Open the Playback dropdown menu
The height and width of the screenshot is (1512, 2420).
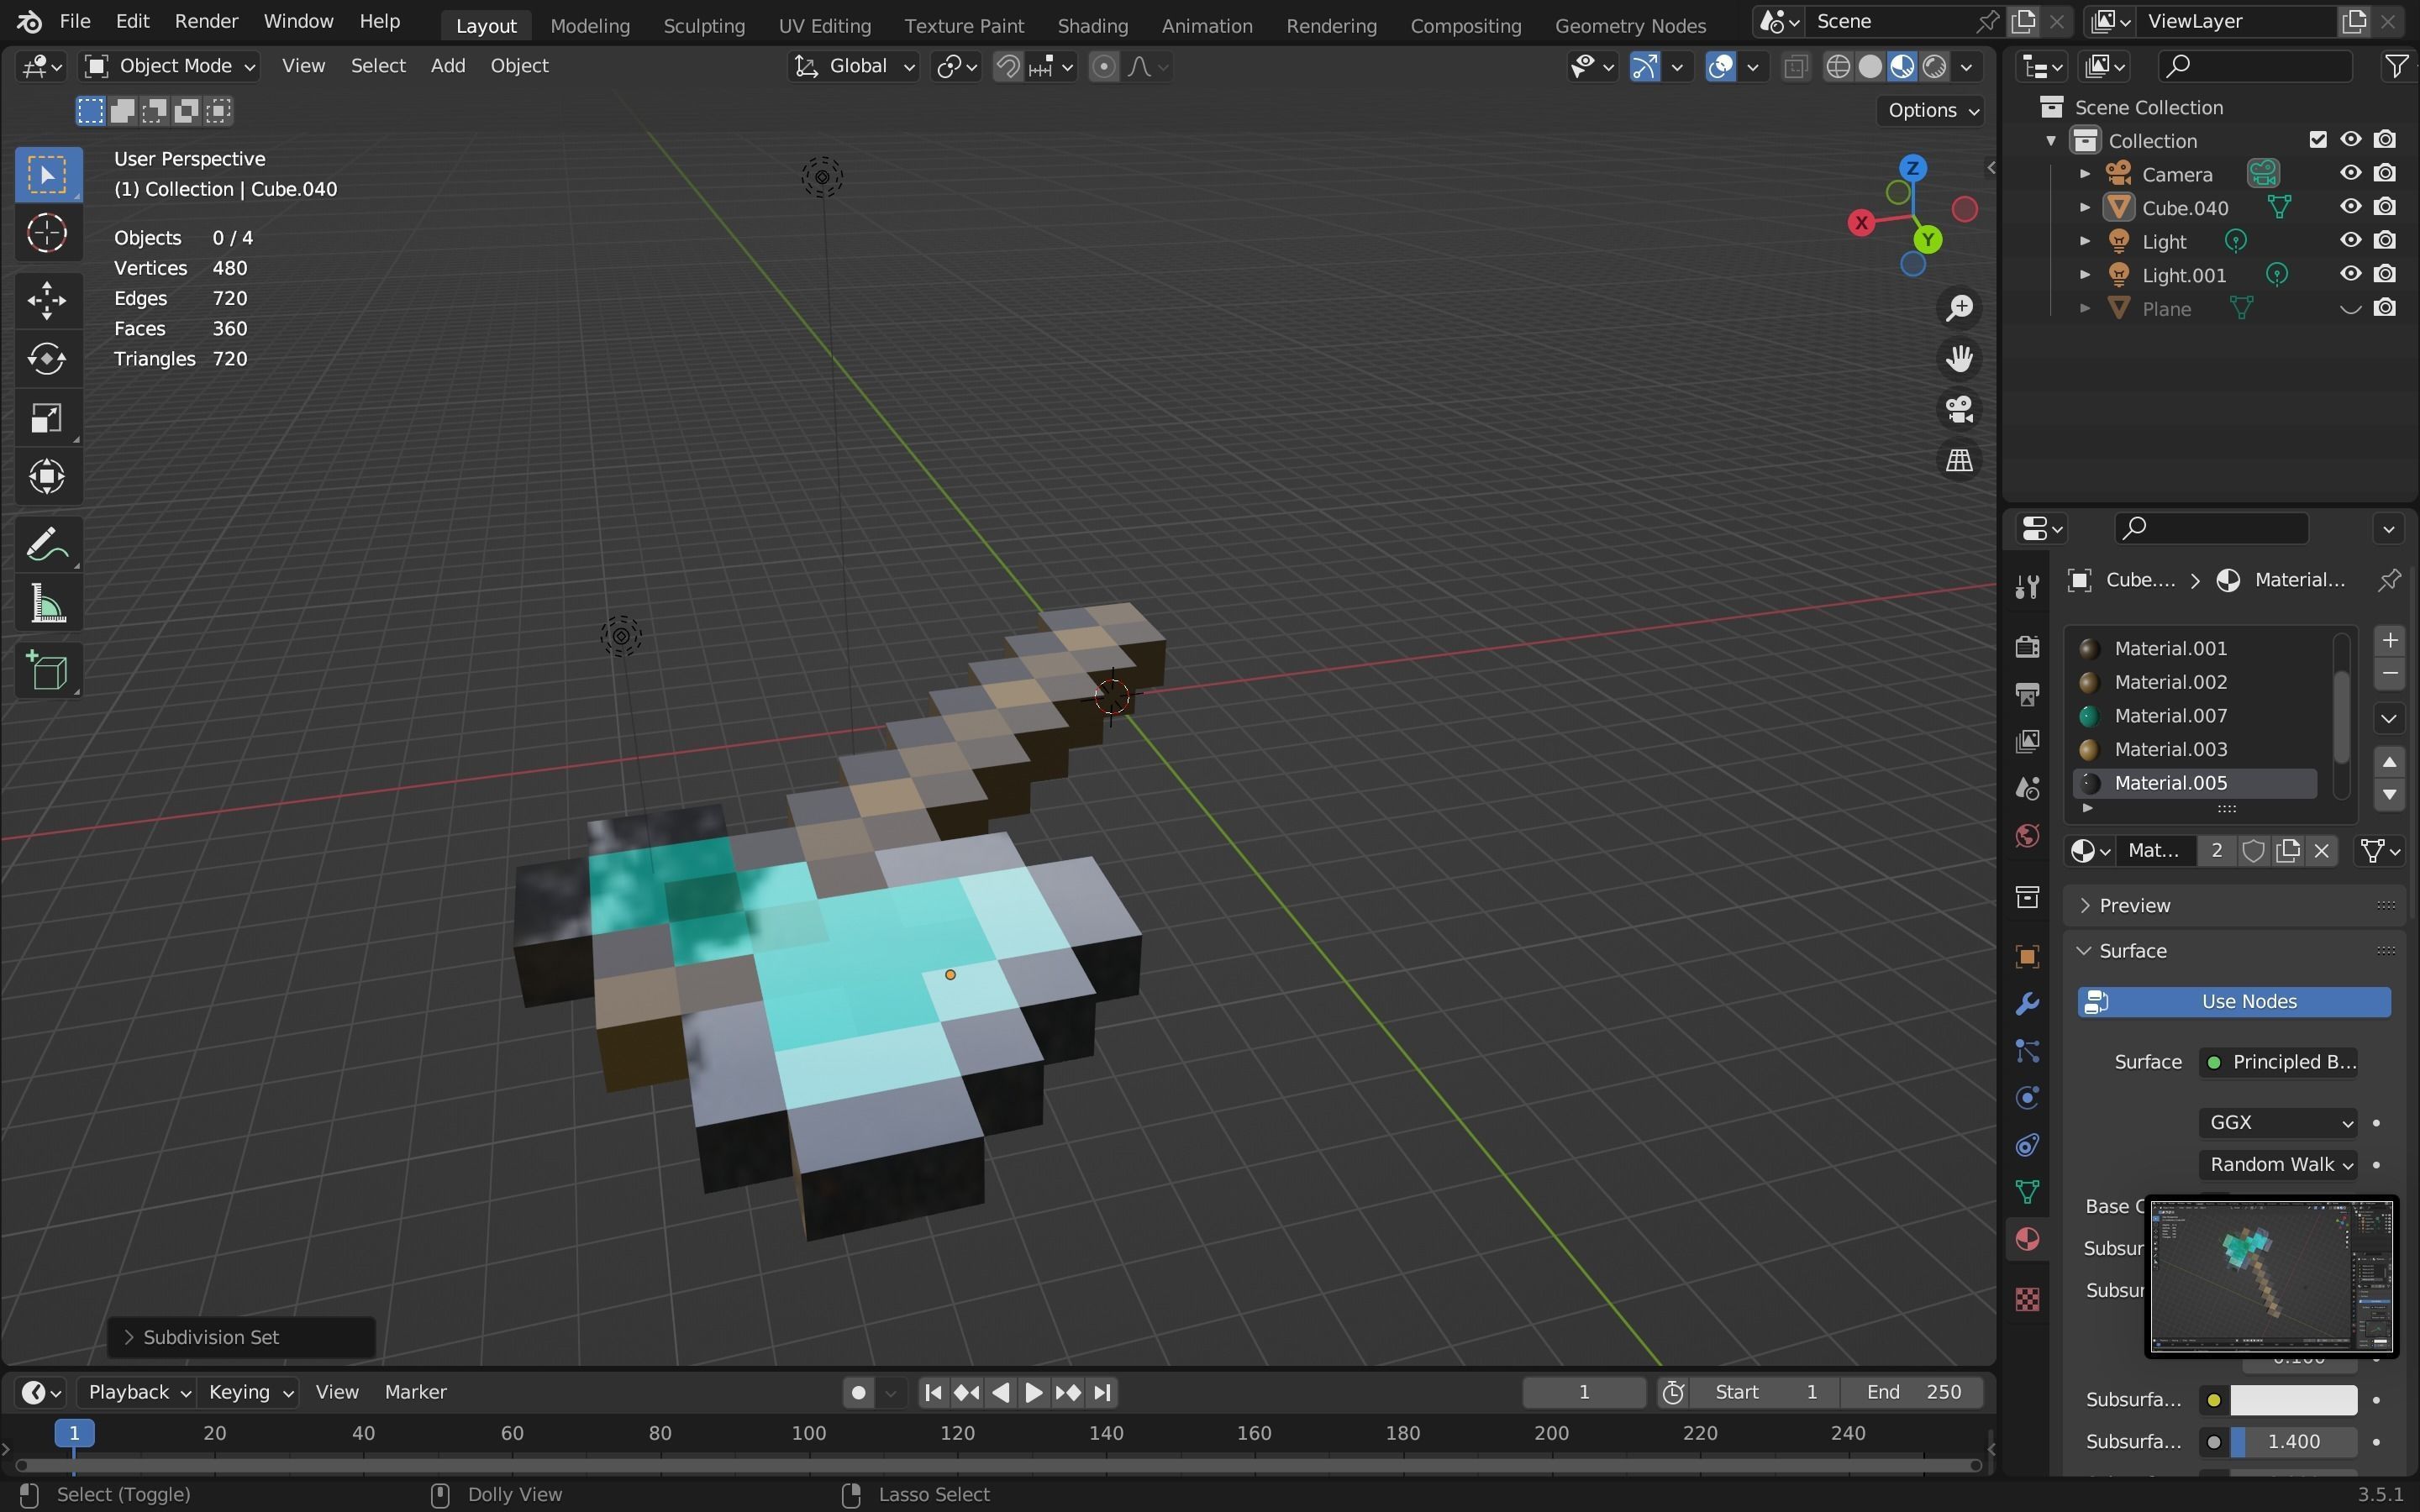point(138,1392)
